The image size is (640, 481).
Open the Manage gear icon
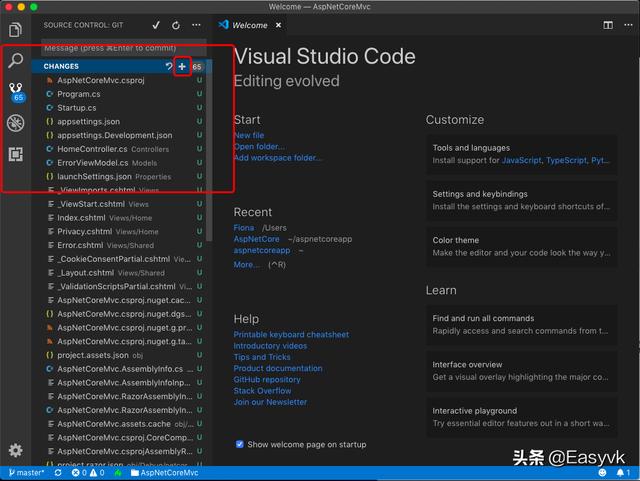pos(16,450)
